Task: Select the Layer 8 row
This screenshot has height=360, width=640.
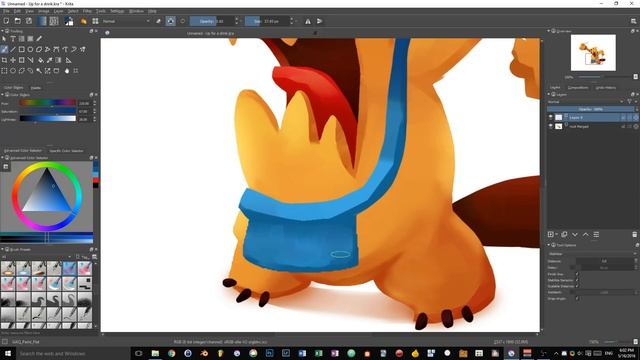Action: (x=593, y=117)
